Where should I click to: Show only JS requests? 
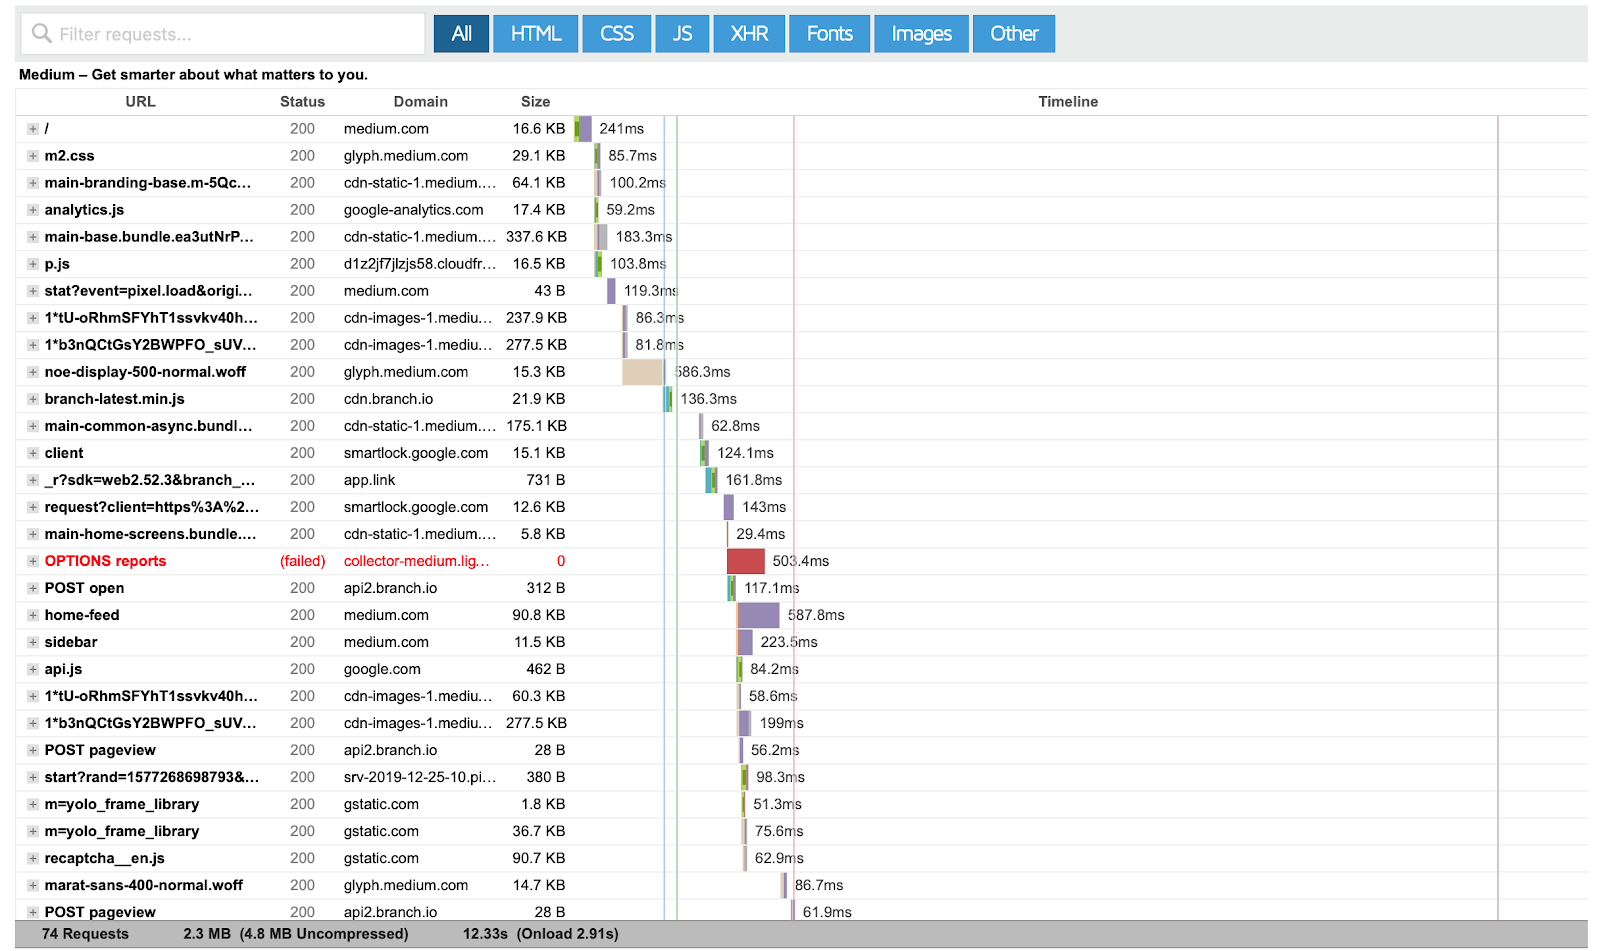[682, 34]
